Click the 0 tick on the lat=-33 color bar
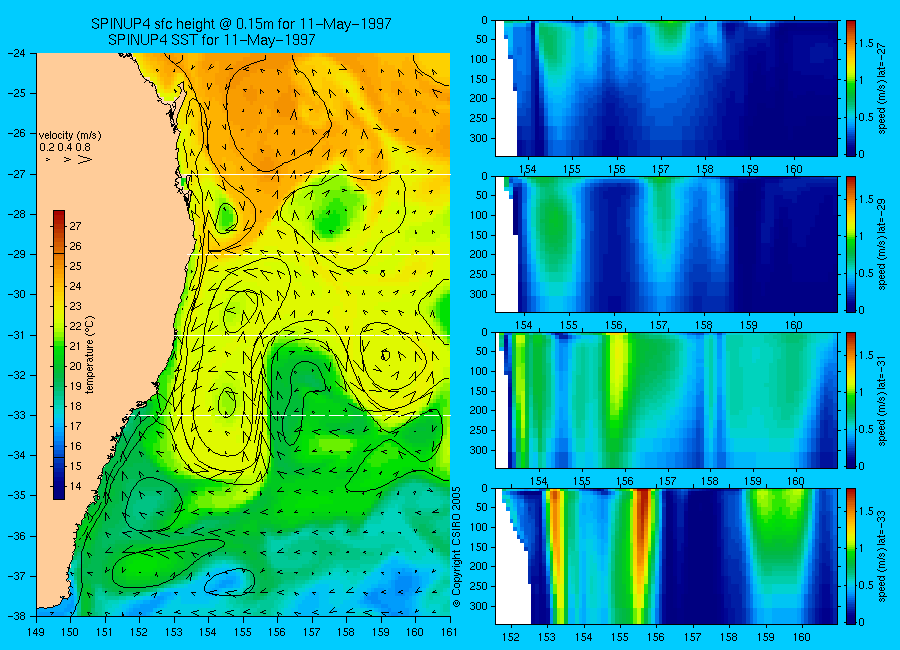 click(863, 622)
